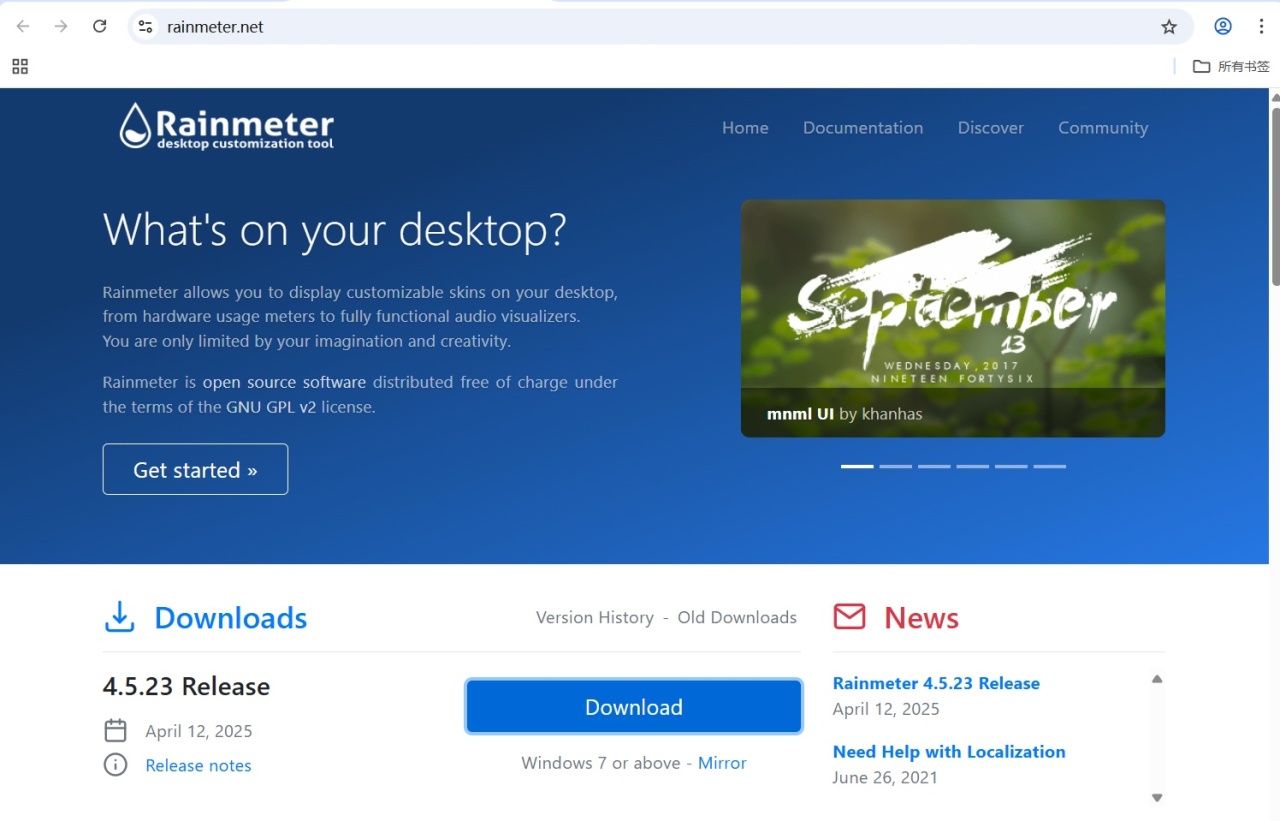This screenshot has height=821, width=1280.
Task: Click the calendar icon beside the release date
Action: [x=116, y=731]
